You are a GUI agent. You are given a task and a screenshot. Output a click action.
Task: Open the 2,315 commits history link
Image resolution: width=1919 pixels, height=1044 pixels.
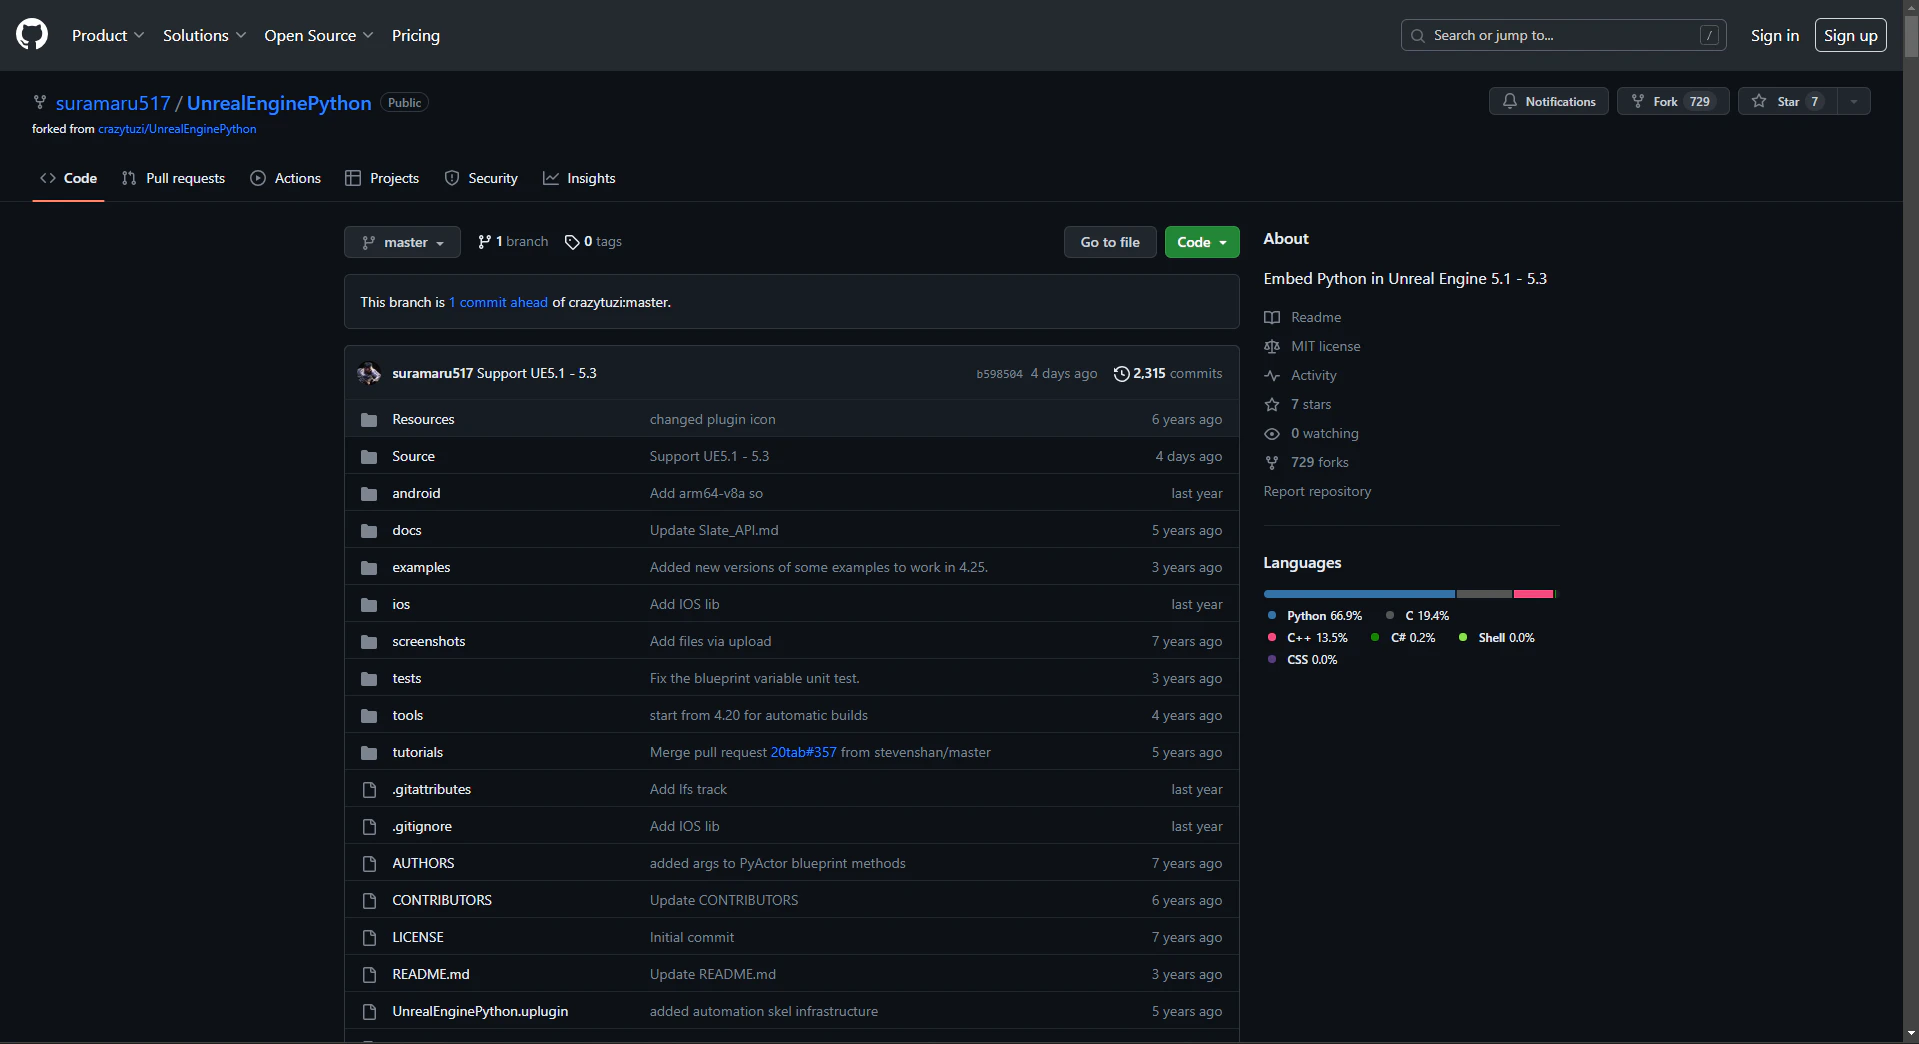tap(1168, 373)
